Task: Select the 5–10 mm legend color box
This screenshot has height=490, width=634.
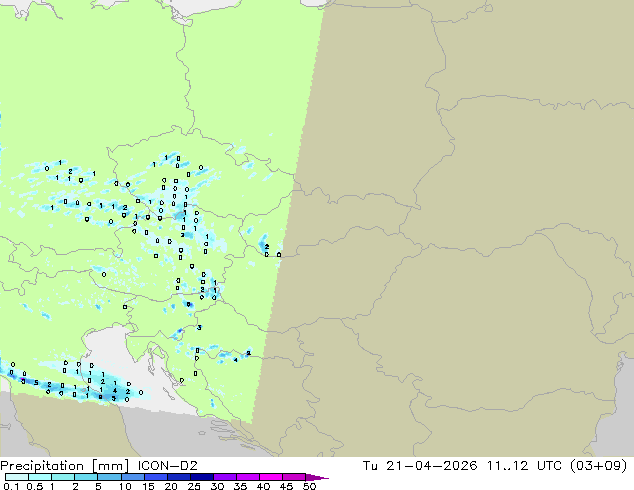Action: 109,477
